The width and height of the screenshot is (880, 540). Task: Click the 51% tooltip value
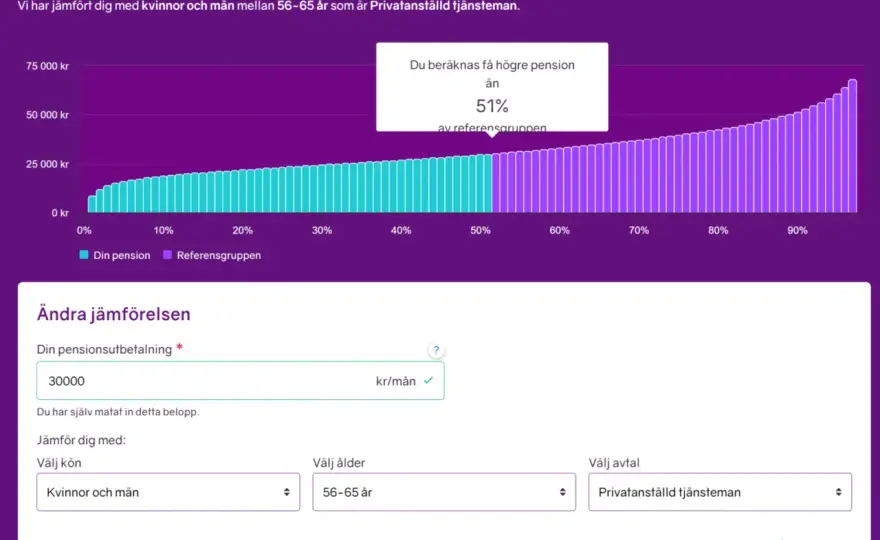(x=492, y=106)
